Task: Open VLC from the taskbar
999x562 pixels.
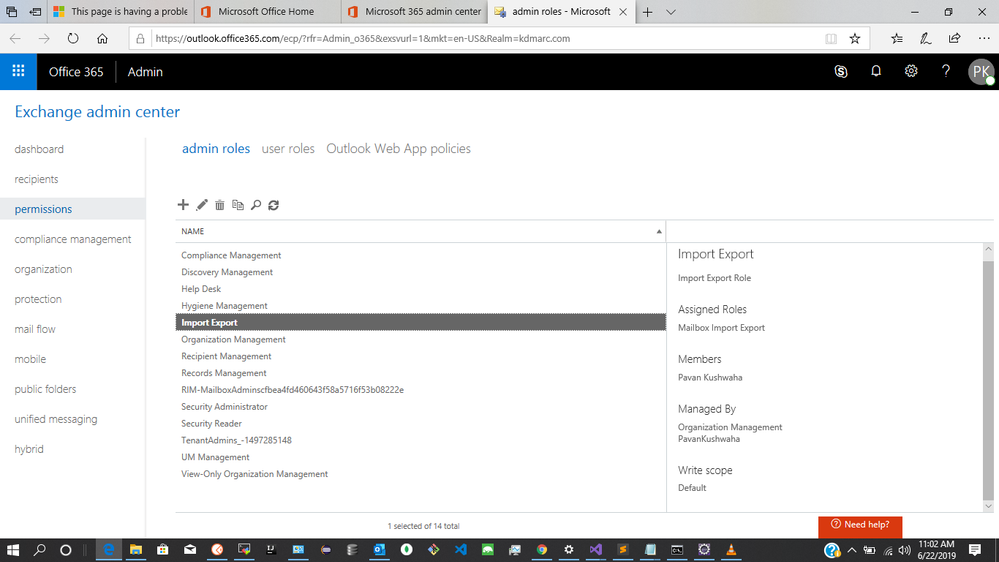Action: tap(731, 550)
